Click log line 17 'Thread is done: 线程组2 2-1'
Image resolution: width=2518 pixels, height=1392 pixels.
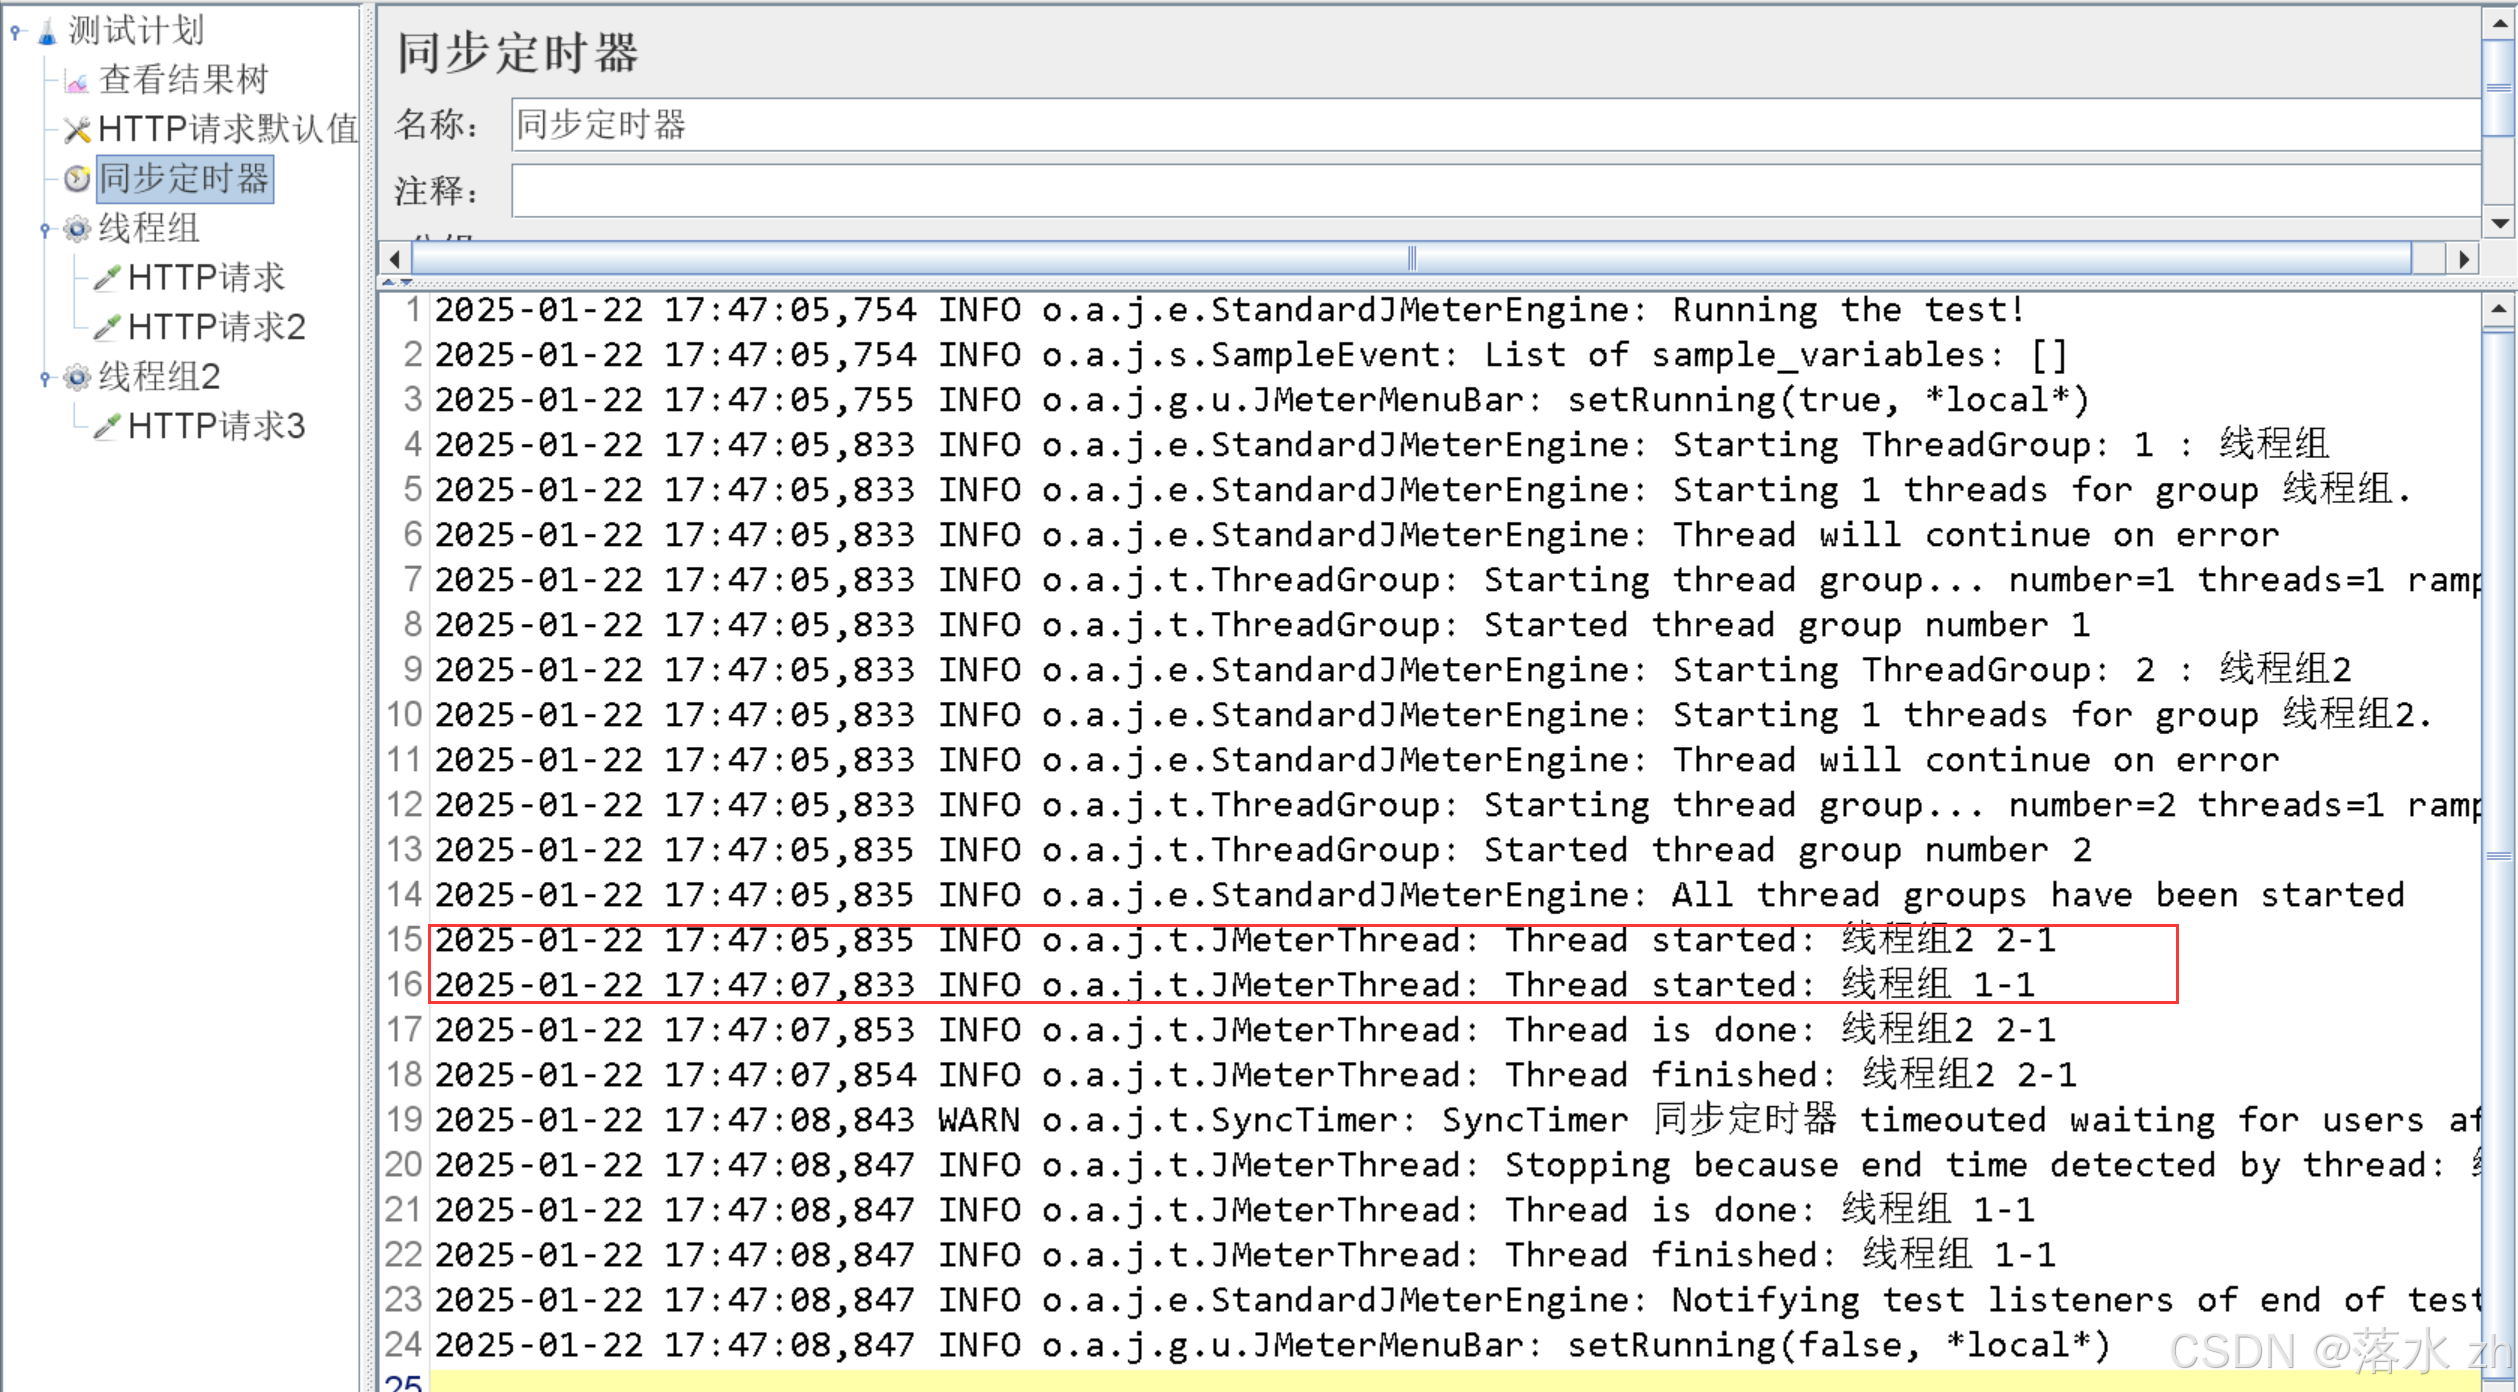pyautogui.click(x=1246, y=1030)
